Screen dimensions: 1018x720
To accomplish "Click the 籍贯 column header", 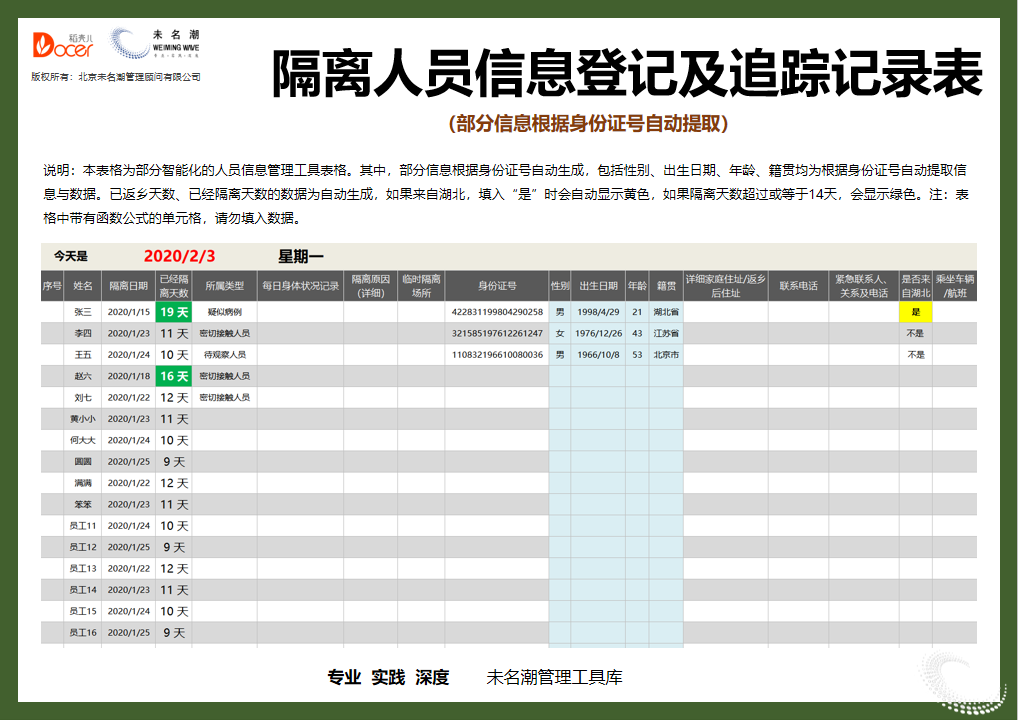I will [x=665, y=284].
